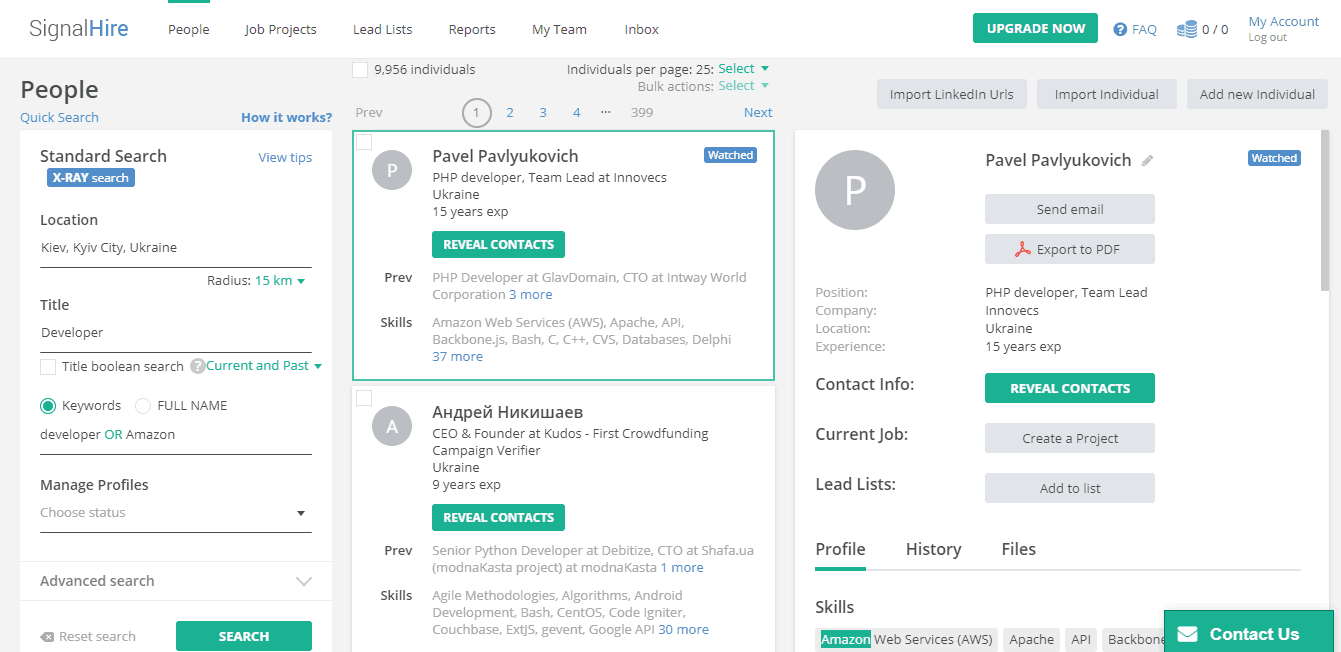
Task: Click the PDF icon on Export button
Action: 1022,250
